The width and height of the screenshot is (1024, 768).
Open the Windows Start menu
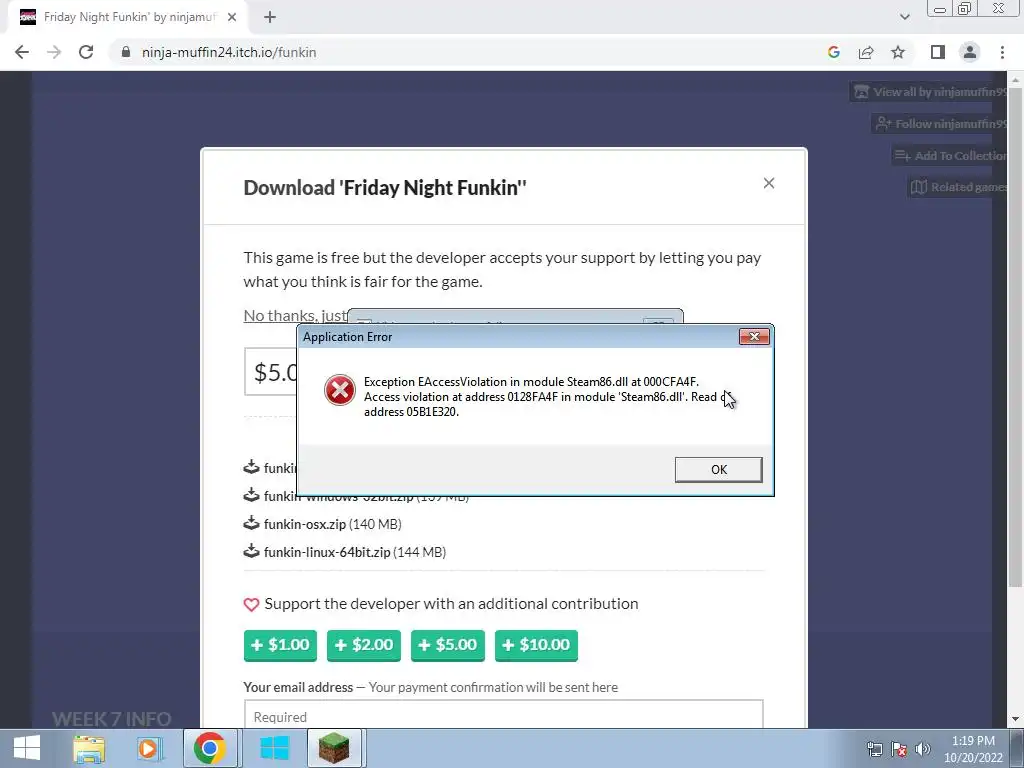[x=27, y=748]
